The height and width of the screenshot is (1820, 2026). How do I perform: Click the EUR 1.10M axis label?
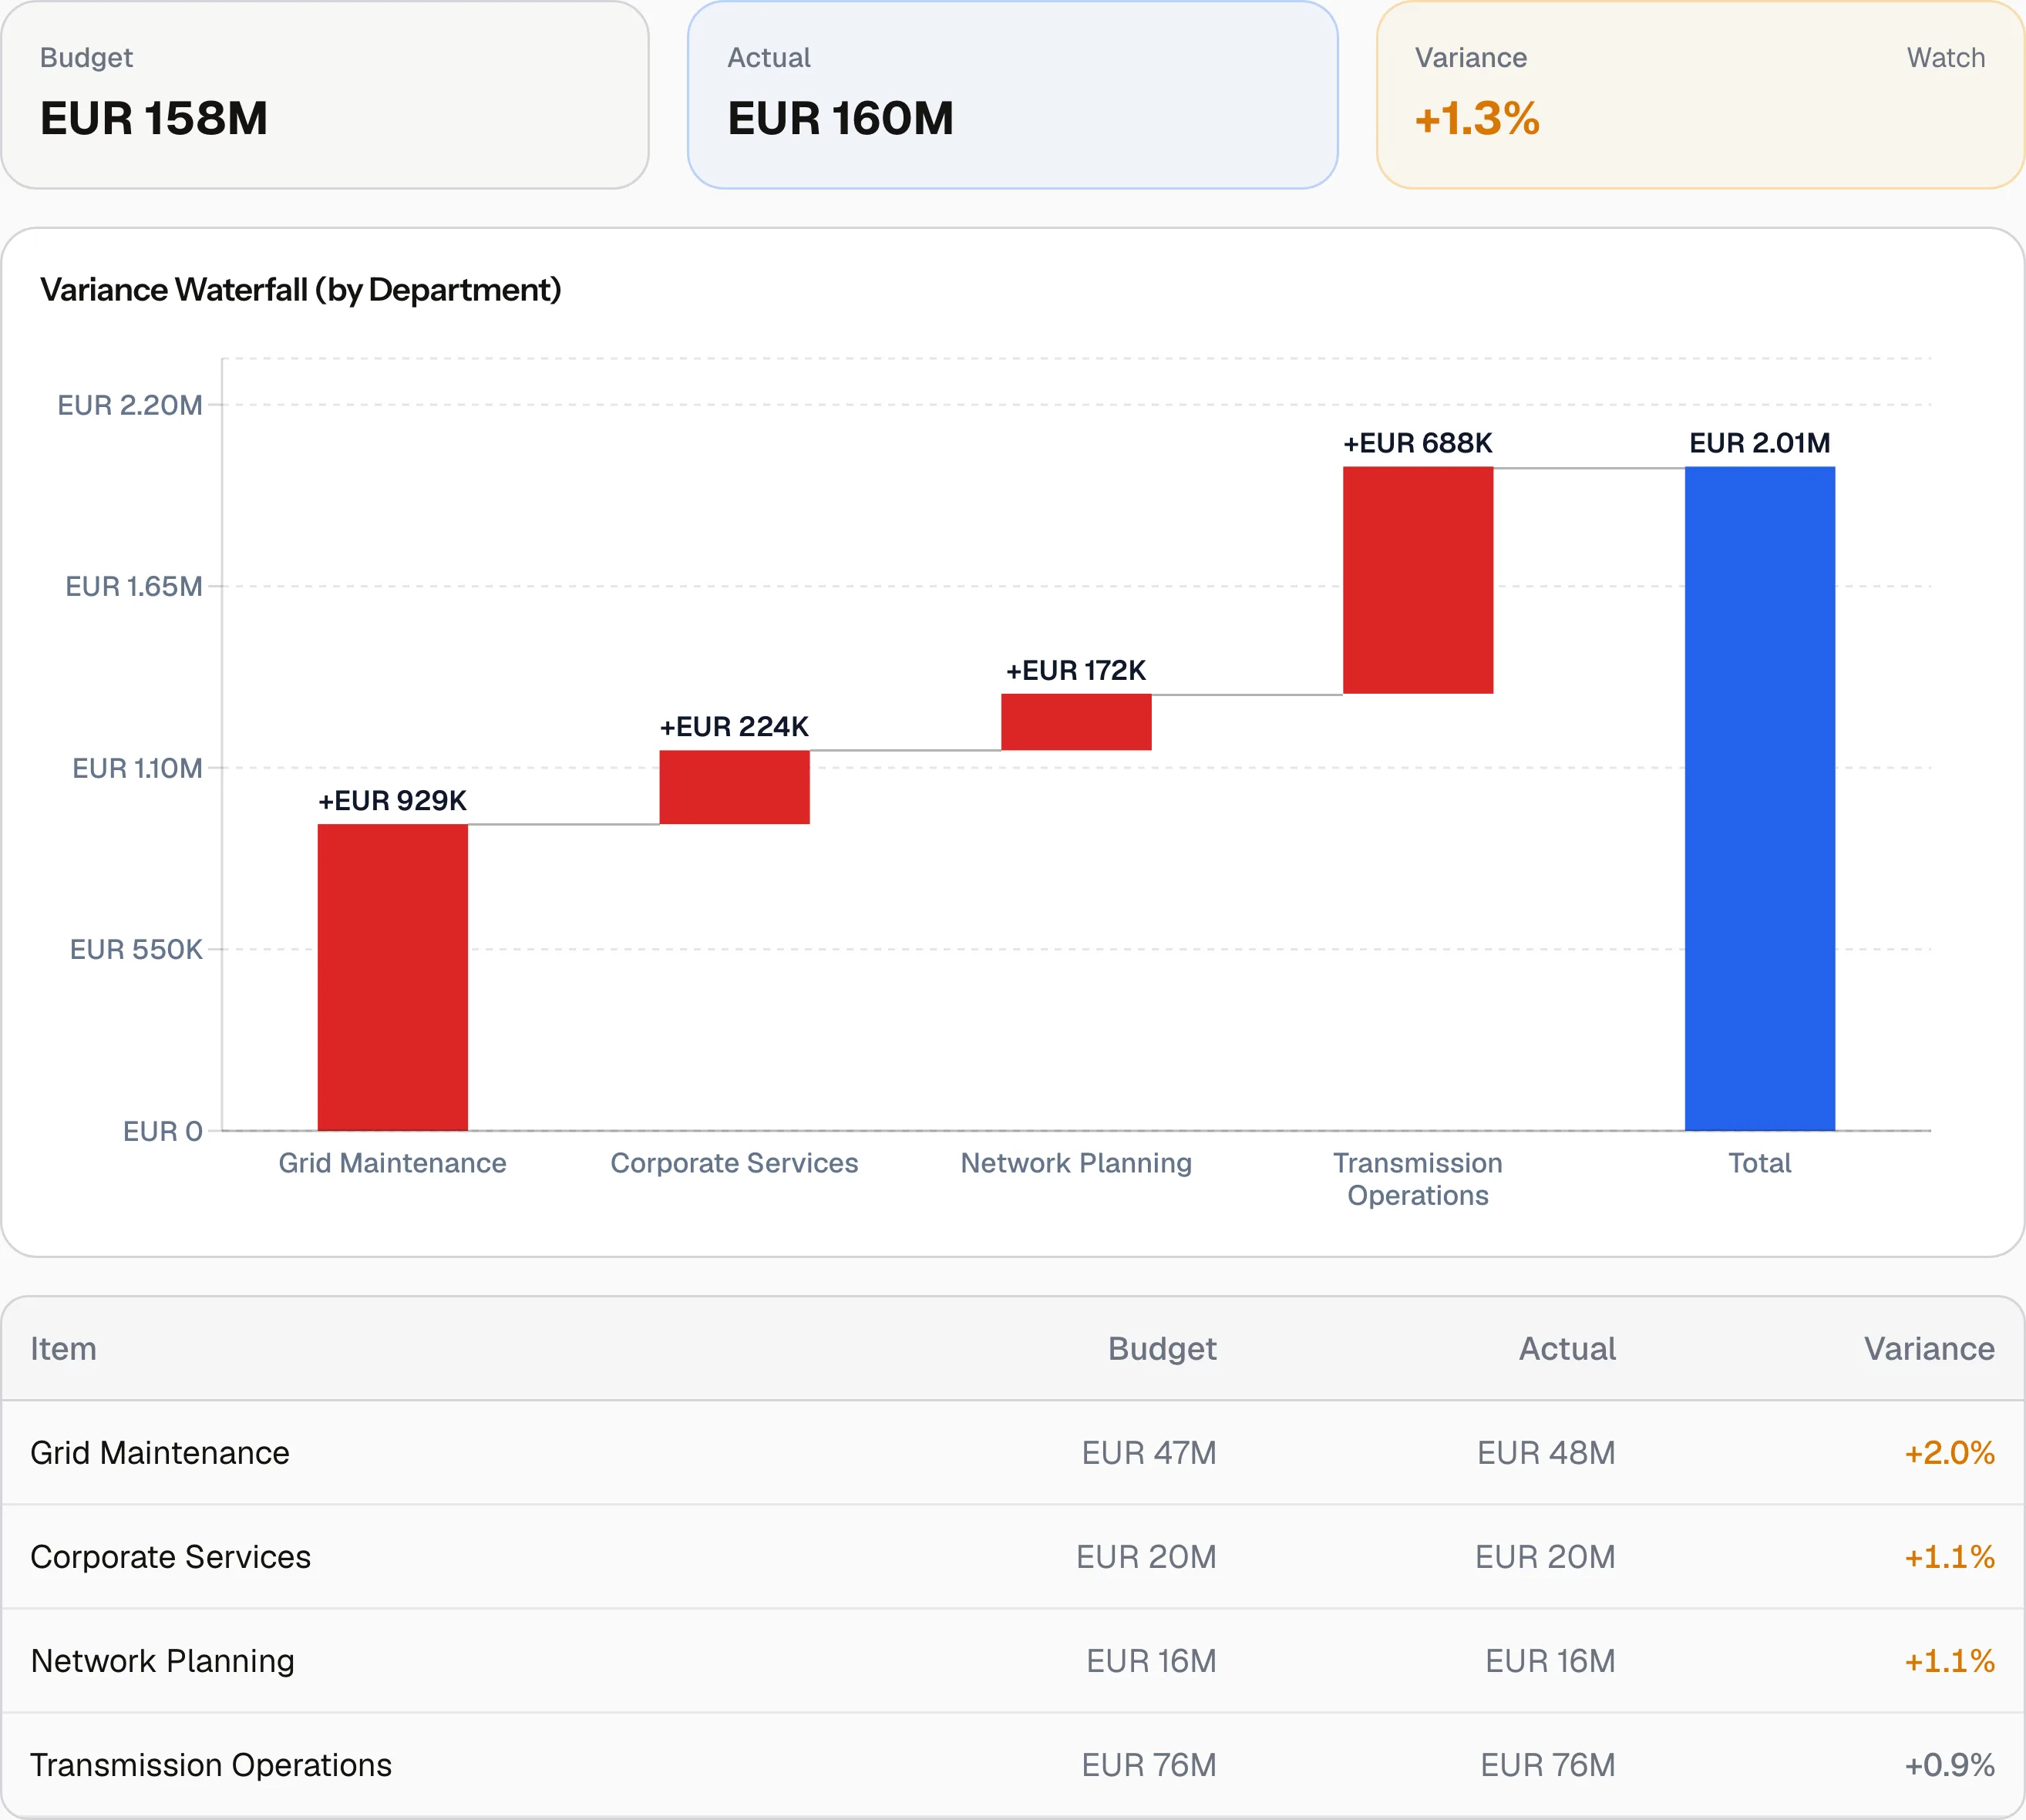[137, 768]
